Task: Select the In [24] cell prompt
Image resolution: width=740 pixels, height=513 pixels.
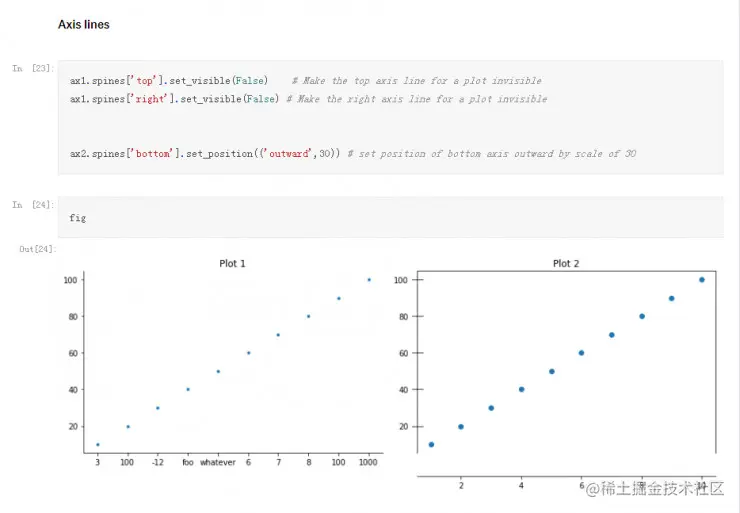Action: [x=33, y=204]
